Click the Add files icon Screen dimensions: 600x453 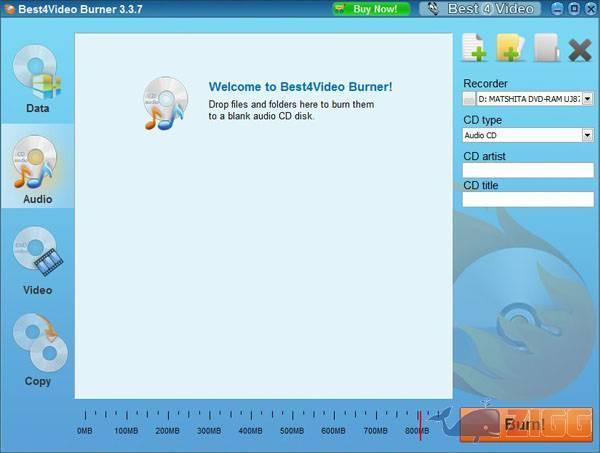point(474,48)
